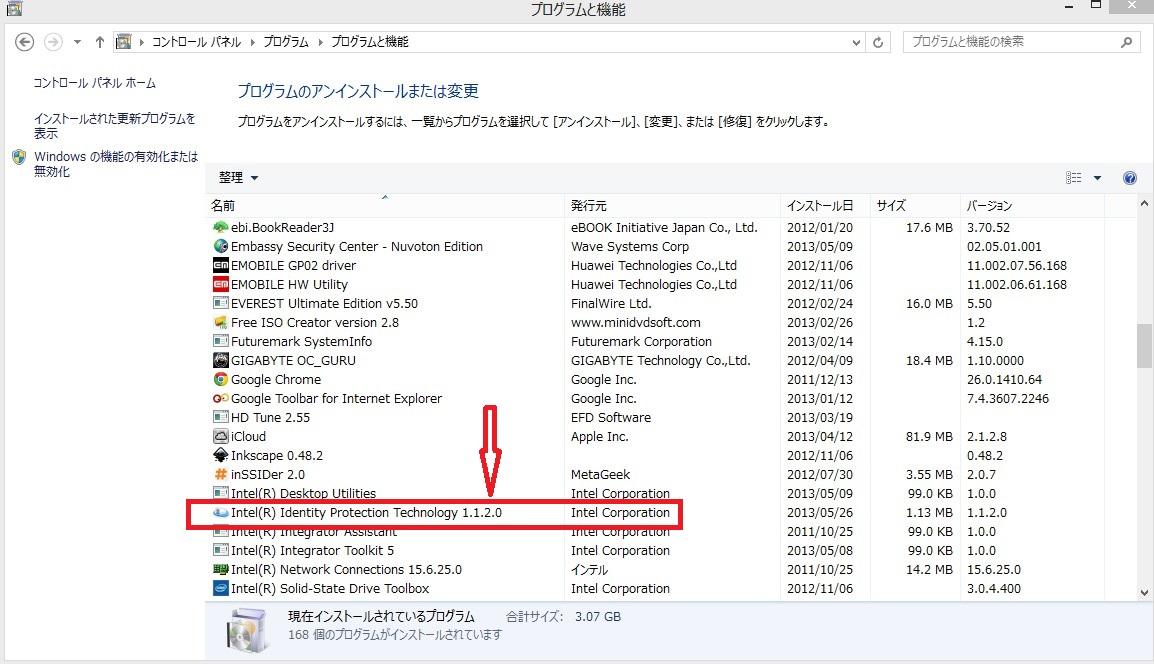
Task: Click publisher EFD Software
Action: click(x=610, y=417)
